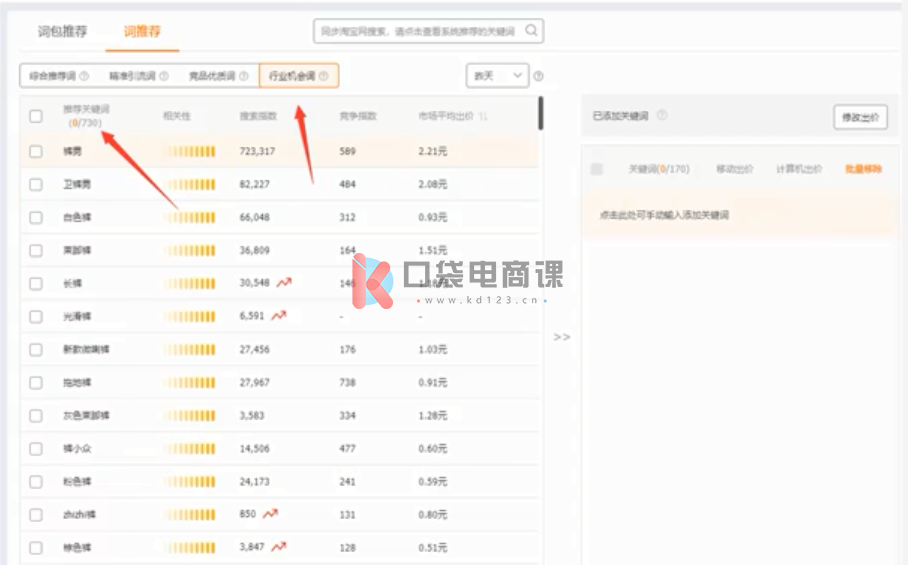Open the 昨天 date range dropdown
Screen dimensions: 908x565
pos(497,76)
